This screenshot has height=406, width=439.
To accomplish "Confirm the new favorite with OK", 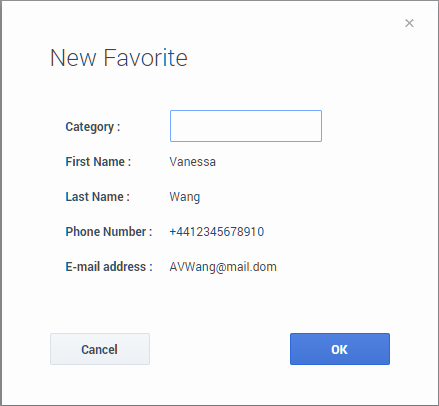I will coord(340,349).
